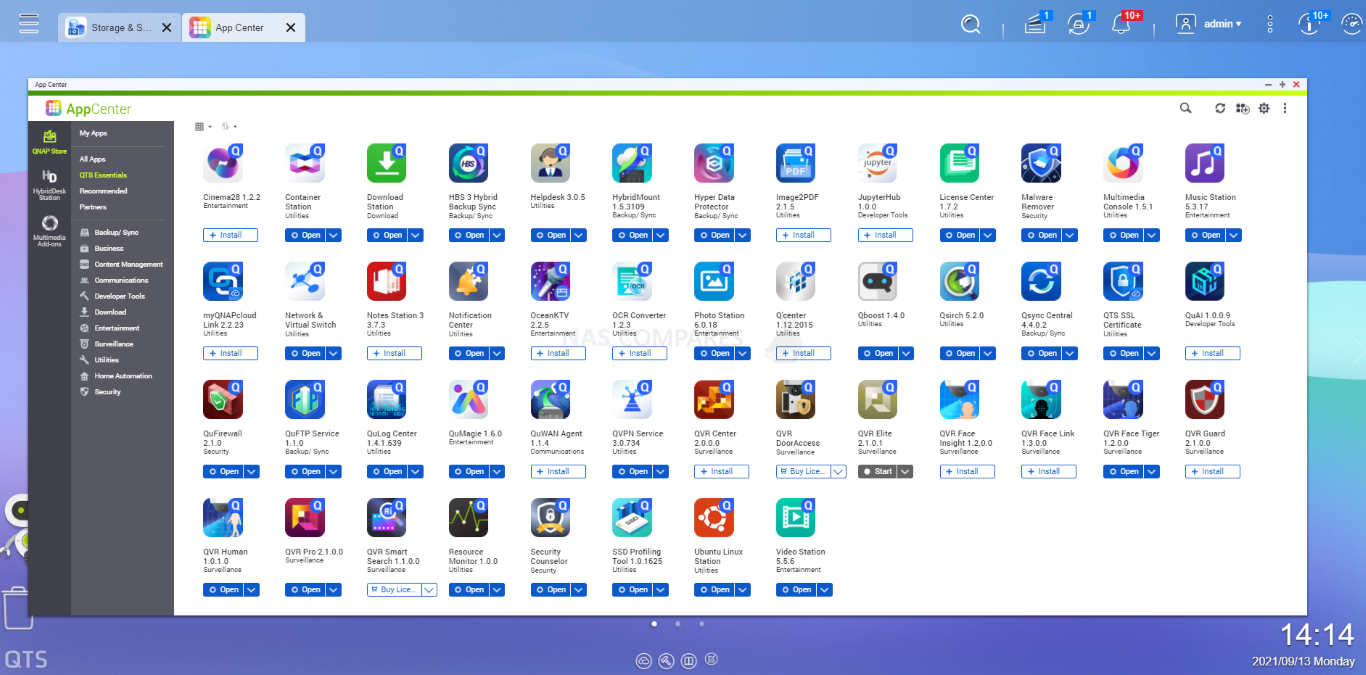Click Open for Download Station
Screen dimensions: 1366x675
387,235
